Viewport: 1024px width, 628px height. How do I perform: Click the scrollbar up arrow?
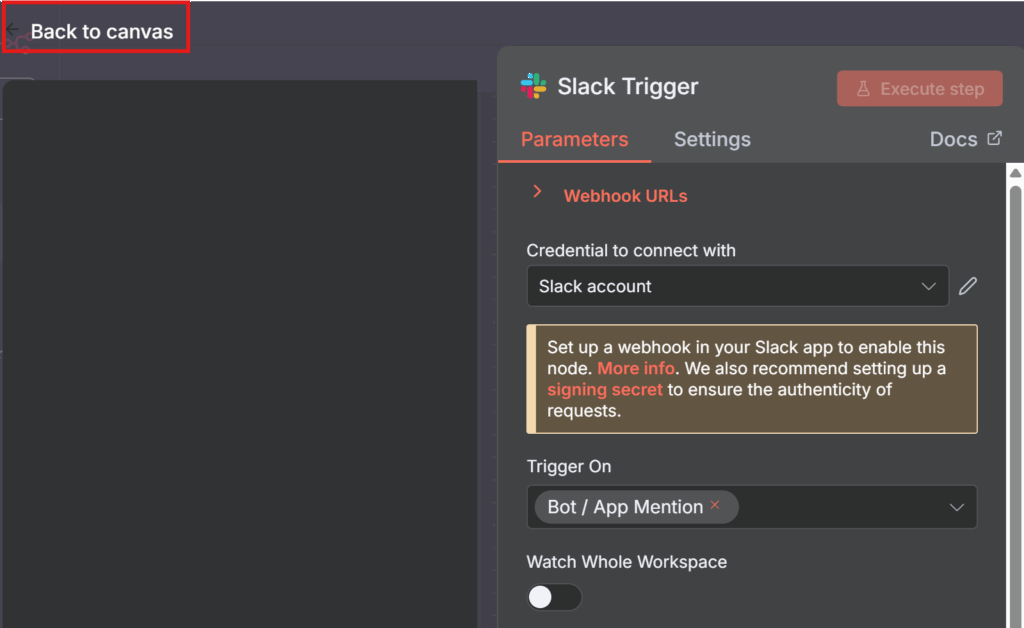1015,174
